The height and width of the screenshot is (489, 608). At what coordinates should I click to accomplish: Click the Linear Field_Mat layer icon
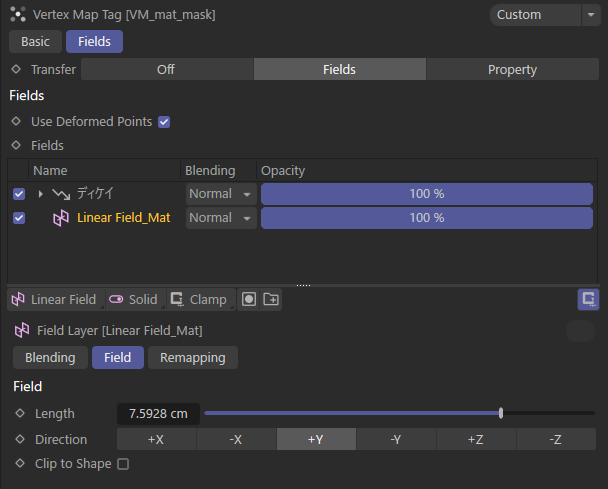point(61,218)
